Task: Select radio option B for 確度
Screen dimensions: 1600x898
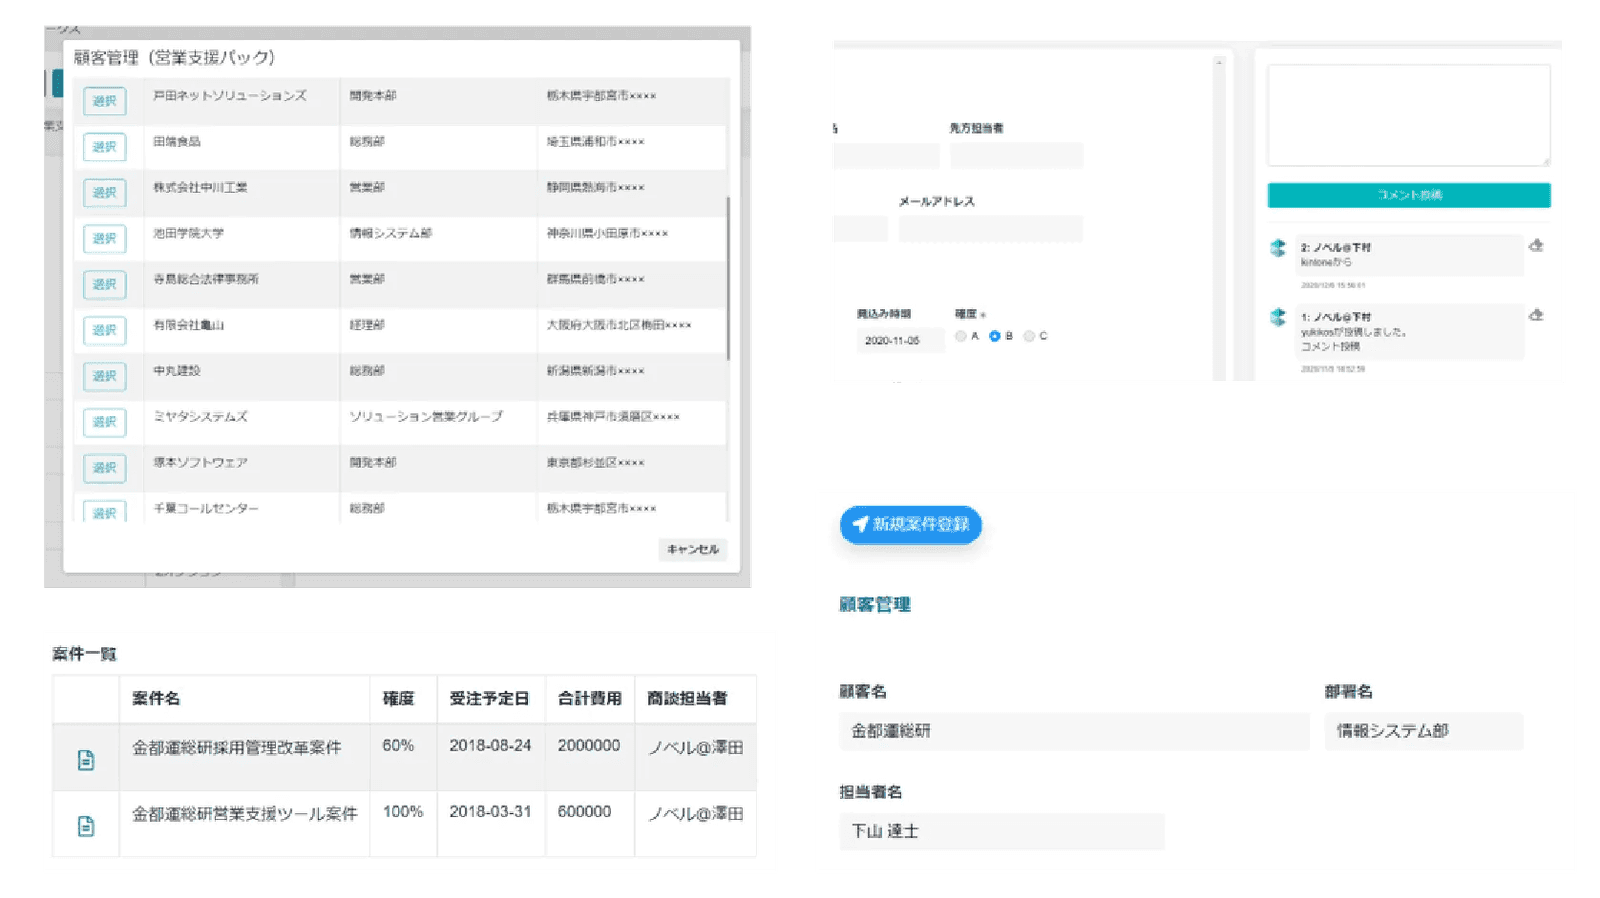Action: pyautogui.click(x=994, y=336)
